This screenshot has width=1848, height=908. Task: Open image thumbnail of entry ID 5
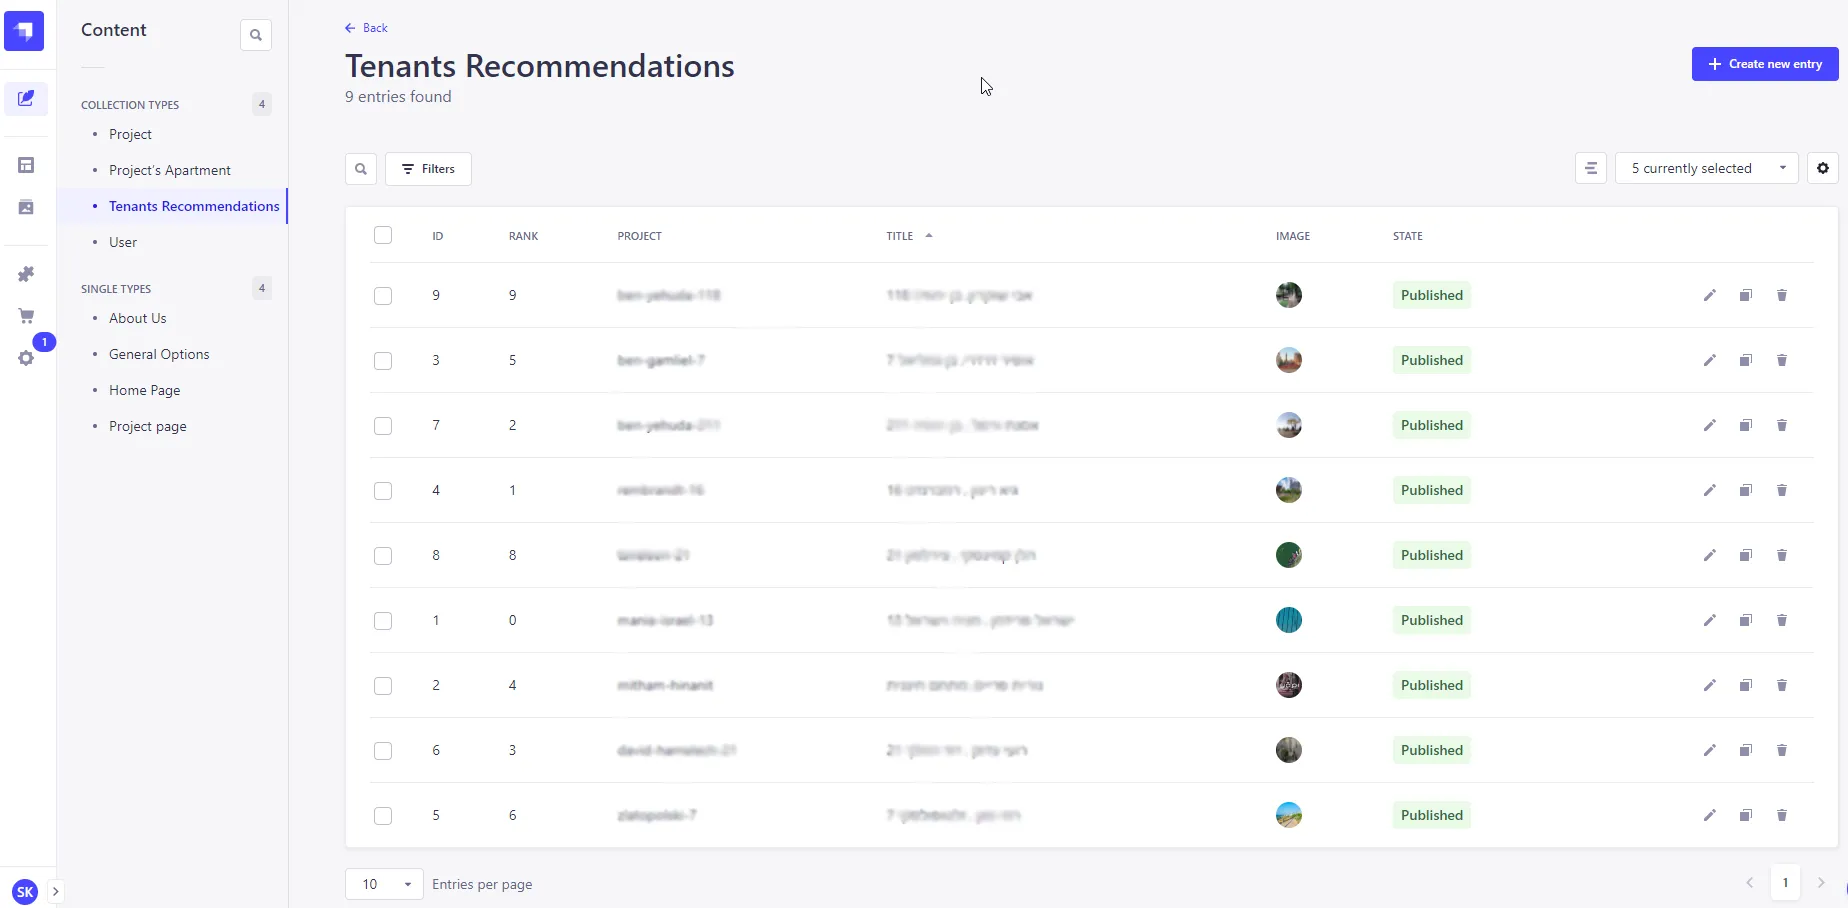point(1289,815)
